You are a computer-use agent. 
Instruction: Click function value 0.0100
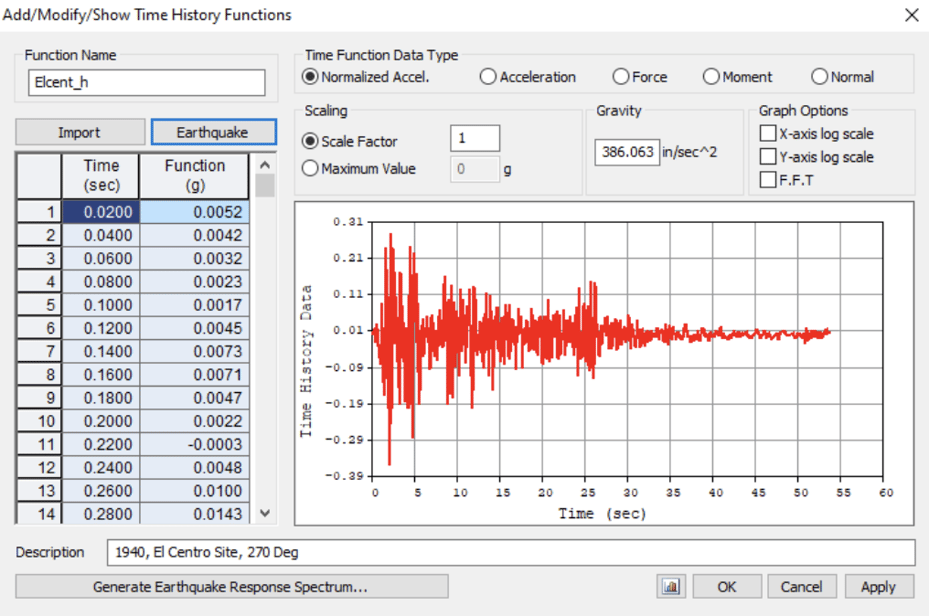(x=194, y=490)
